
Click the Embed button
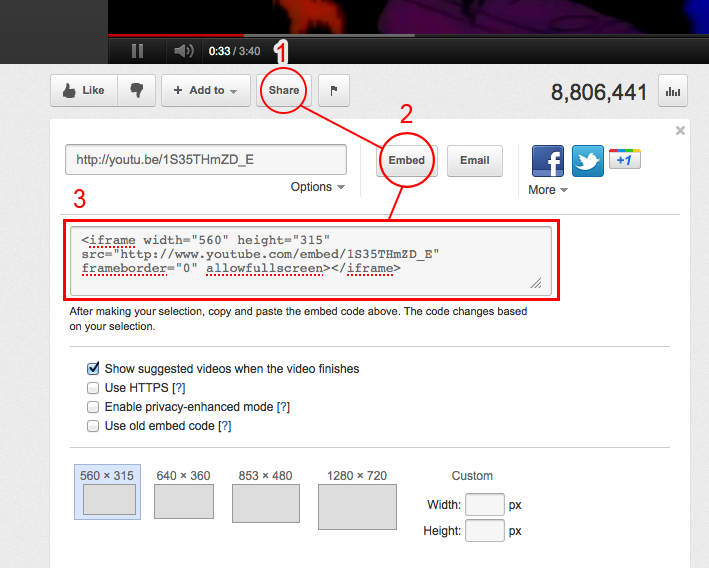(406, 160)
